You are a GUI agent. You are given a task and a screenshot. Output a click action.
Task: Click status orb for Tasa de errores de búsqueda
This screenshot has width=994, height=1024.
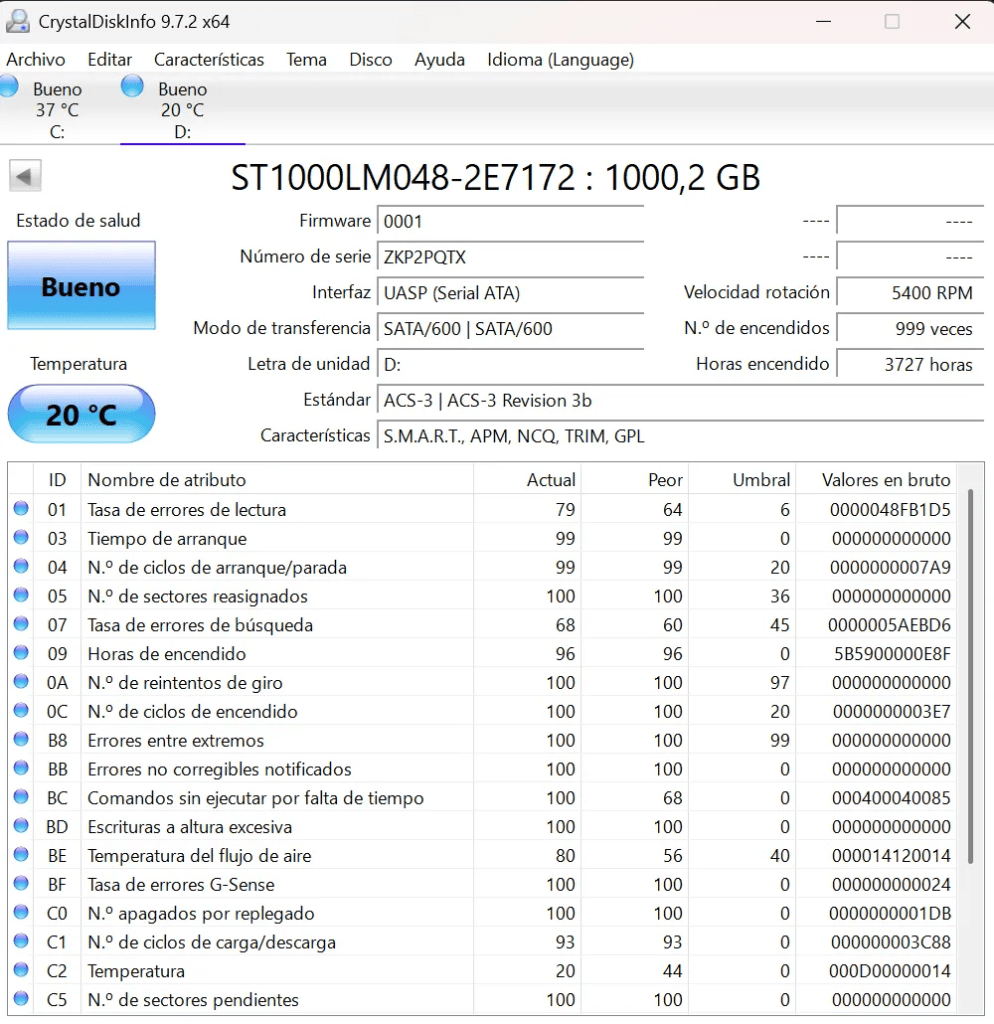[x=21, y=623]
